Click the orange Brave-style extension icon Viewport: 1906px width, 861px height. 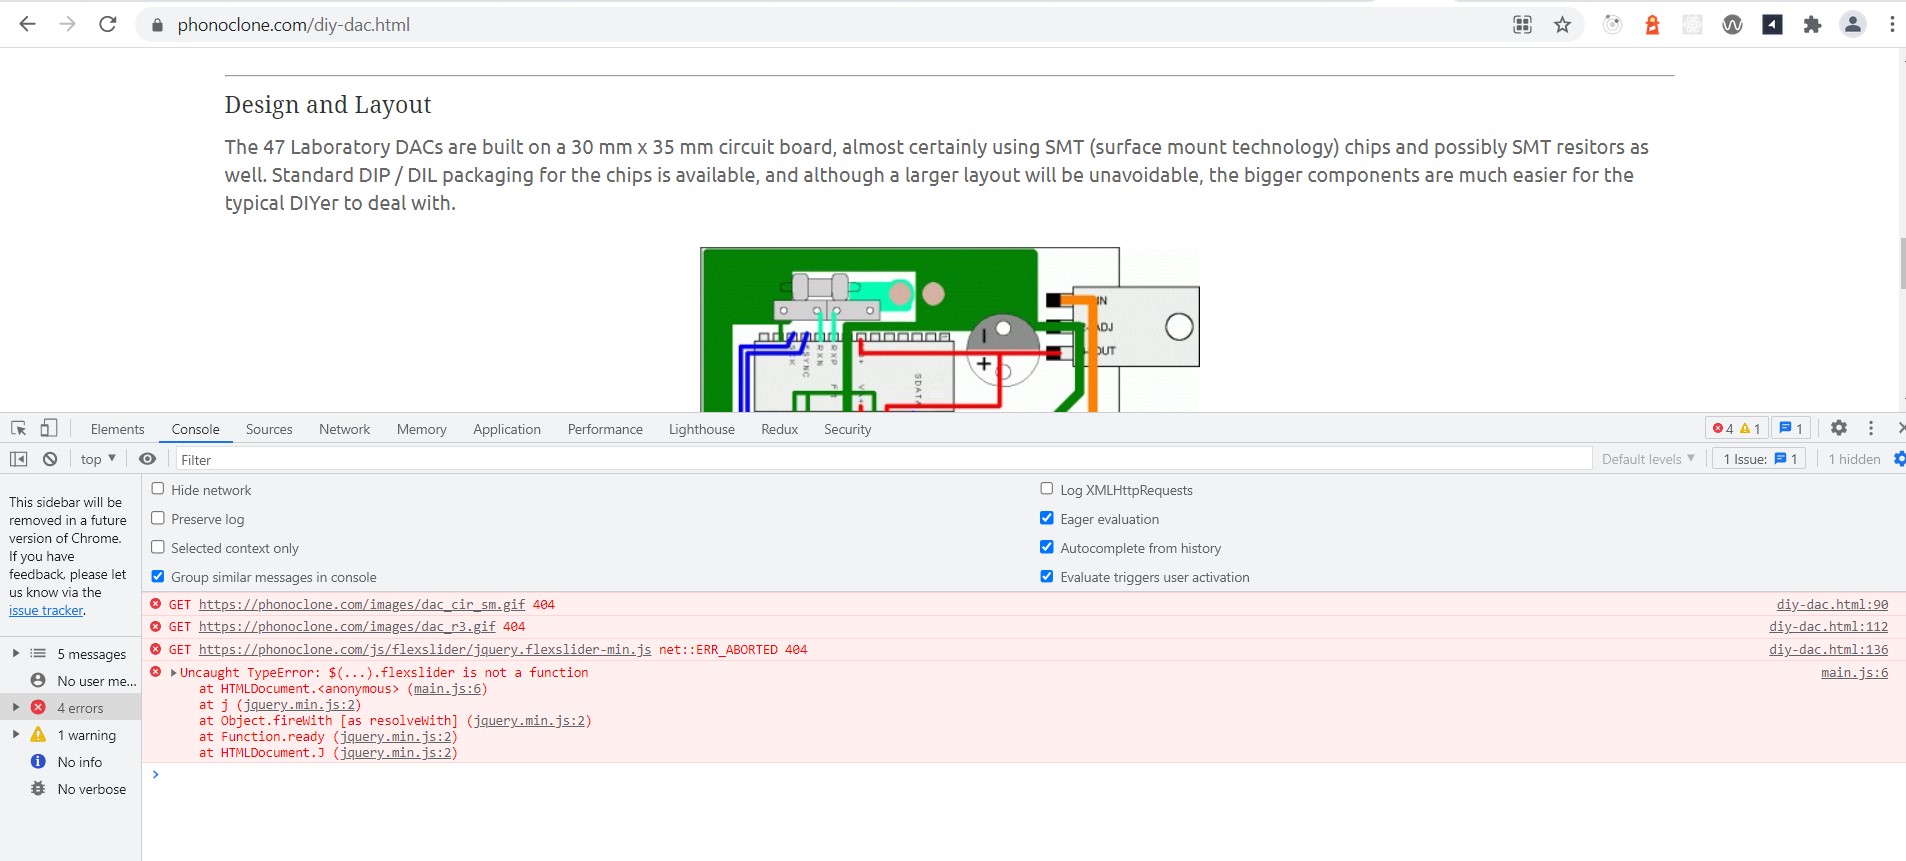1652,25
